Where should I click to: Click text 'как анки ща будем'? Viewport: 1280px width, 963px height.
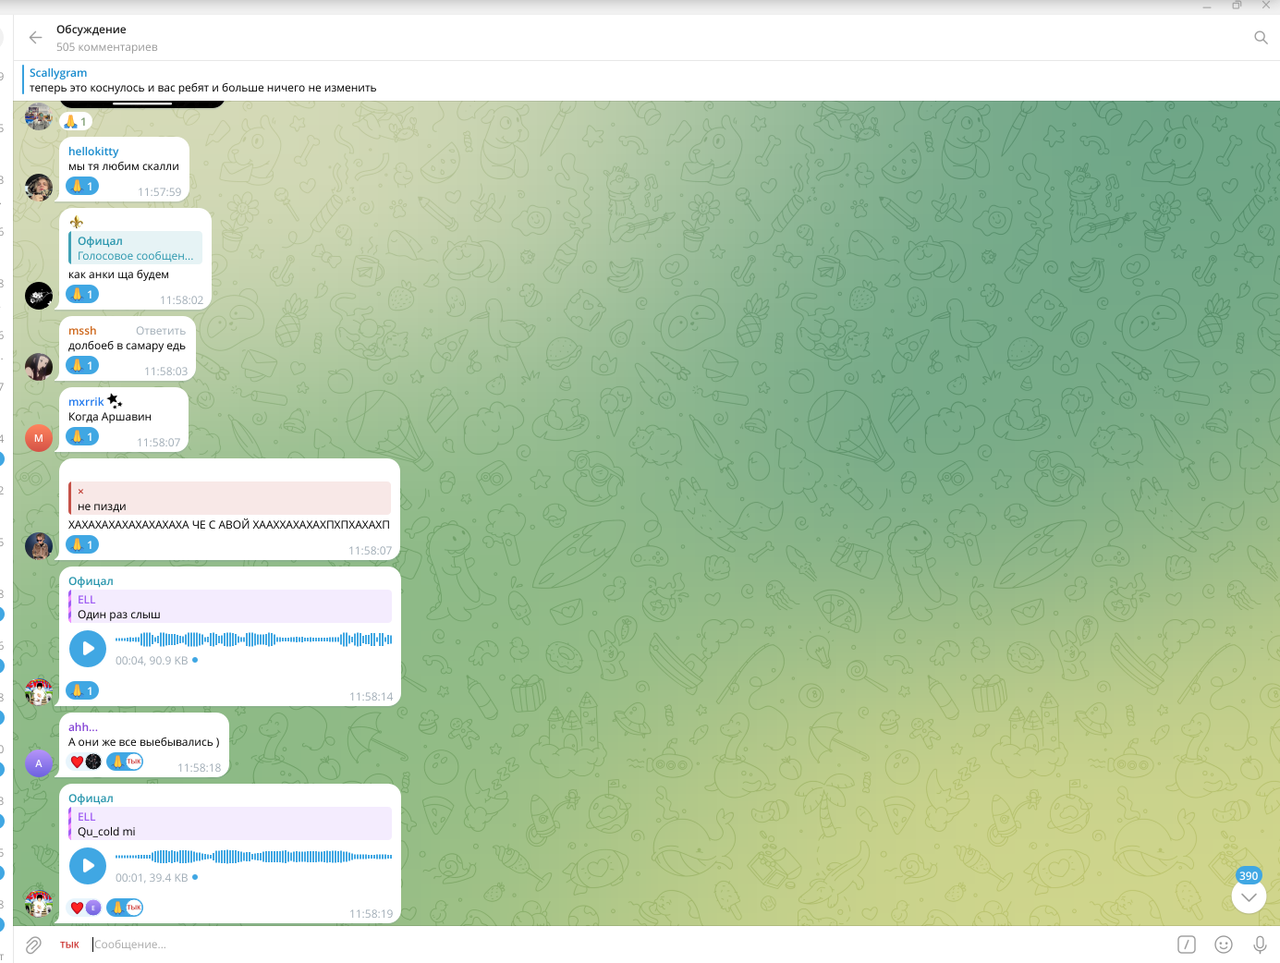[119, 275]
